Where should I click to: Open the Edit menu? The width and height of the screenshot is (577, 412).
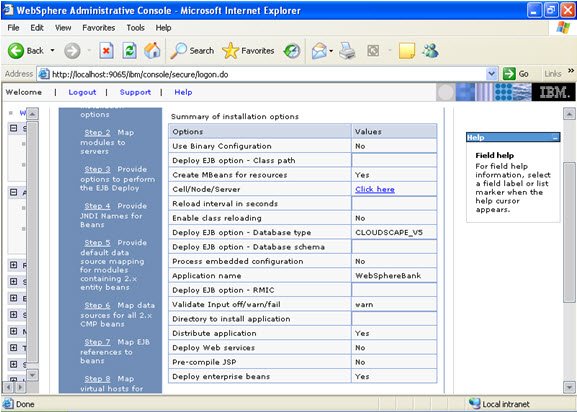[x=37, y=28]
